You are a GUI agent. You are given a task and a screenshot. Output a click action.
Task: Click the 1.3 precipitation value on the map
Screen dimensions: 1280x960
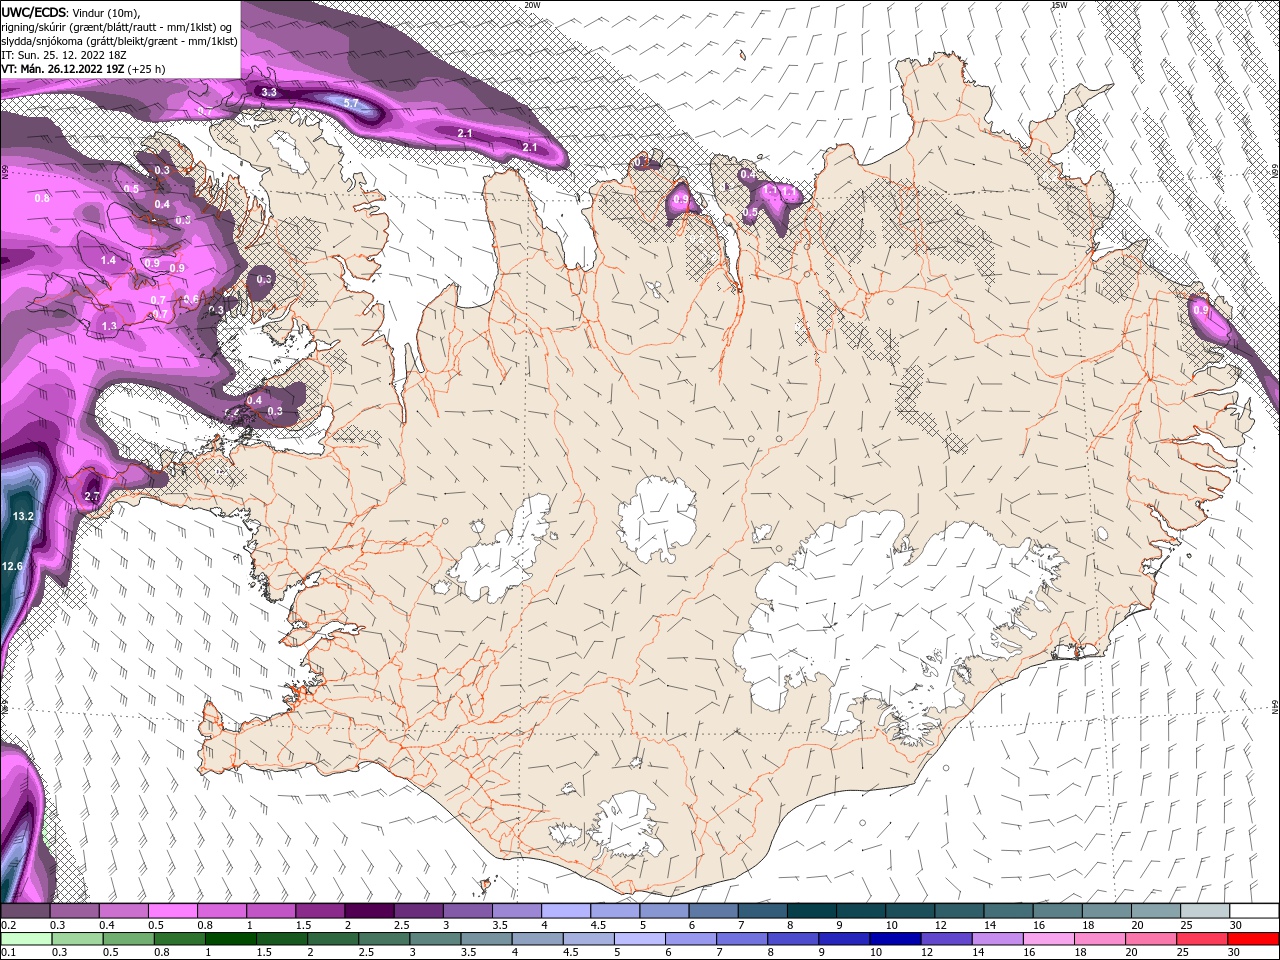click(109, 326)
